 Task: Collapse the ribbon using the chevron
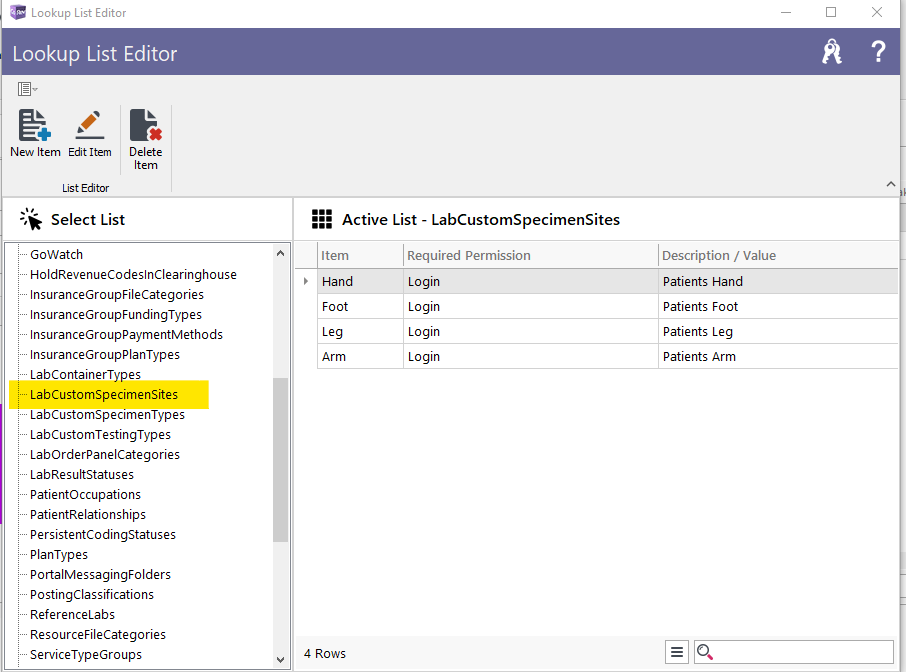(890, 184)
